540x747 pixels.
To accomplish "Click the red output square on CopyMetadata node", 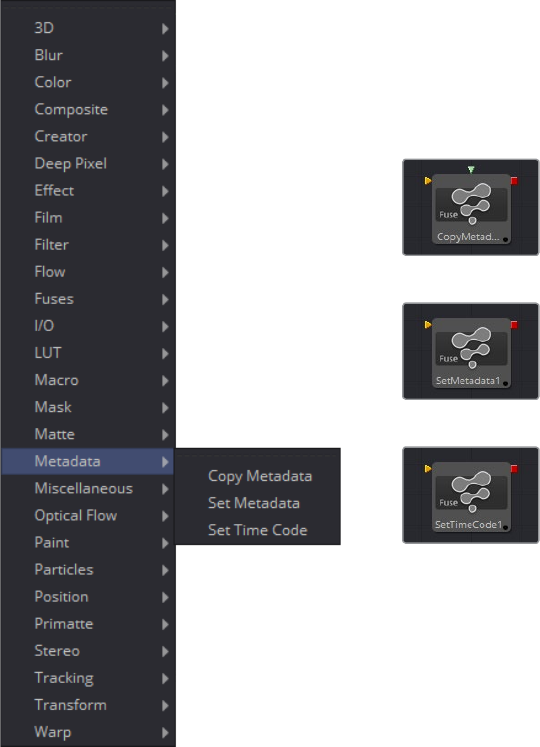I will 514,181.
